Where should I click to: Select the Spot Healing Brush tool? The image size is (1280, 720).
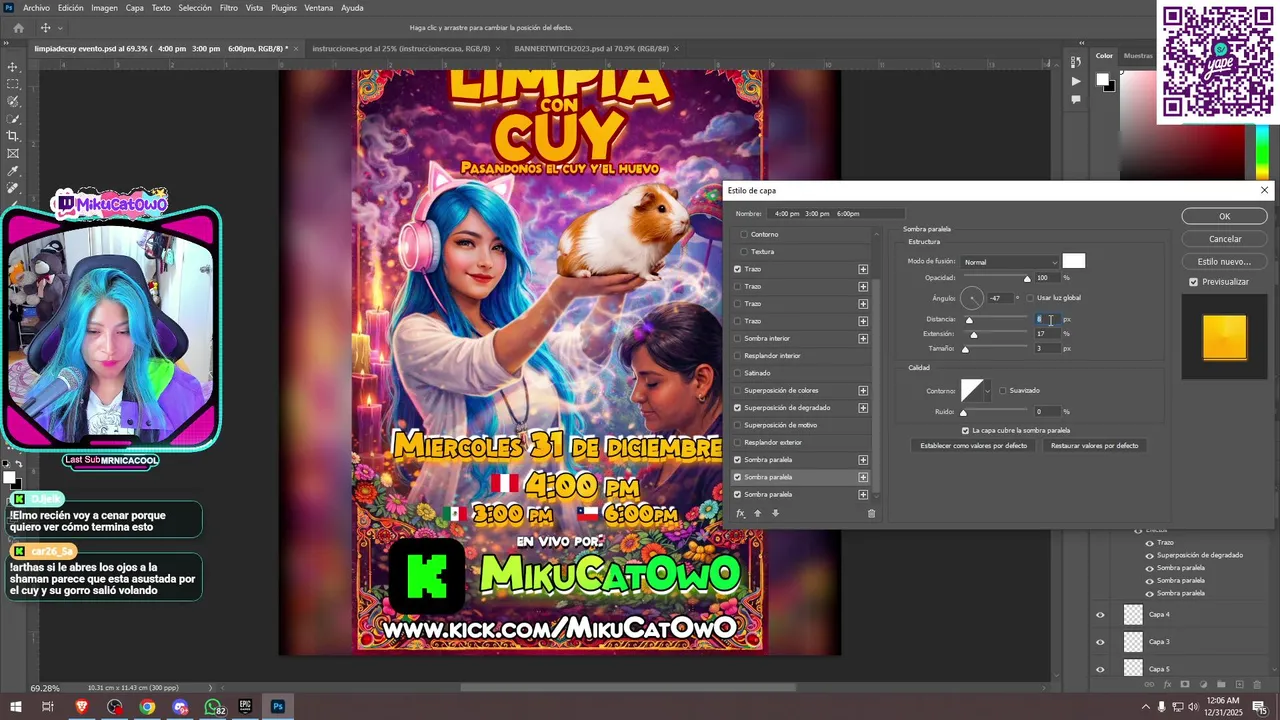(13, 188)
